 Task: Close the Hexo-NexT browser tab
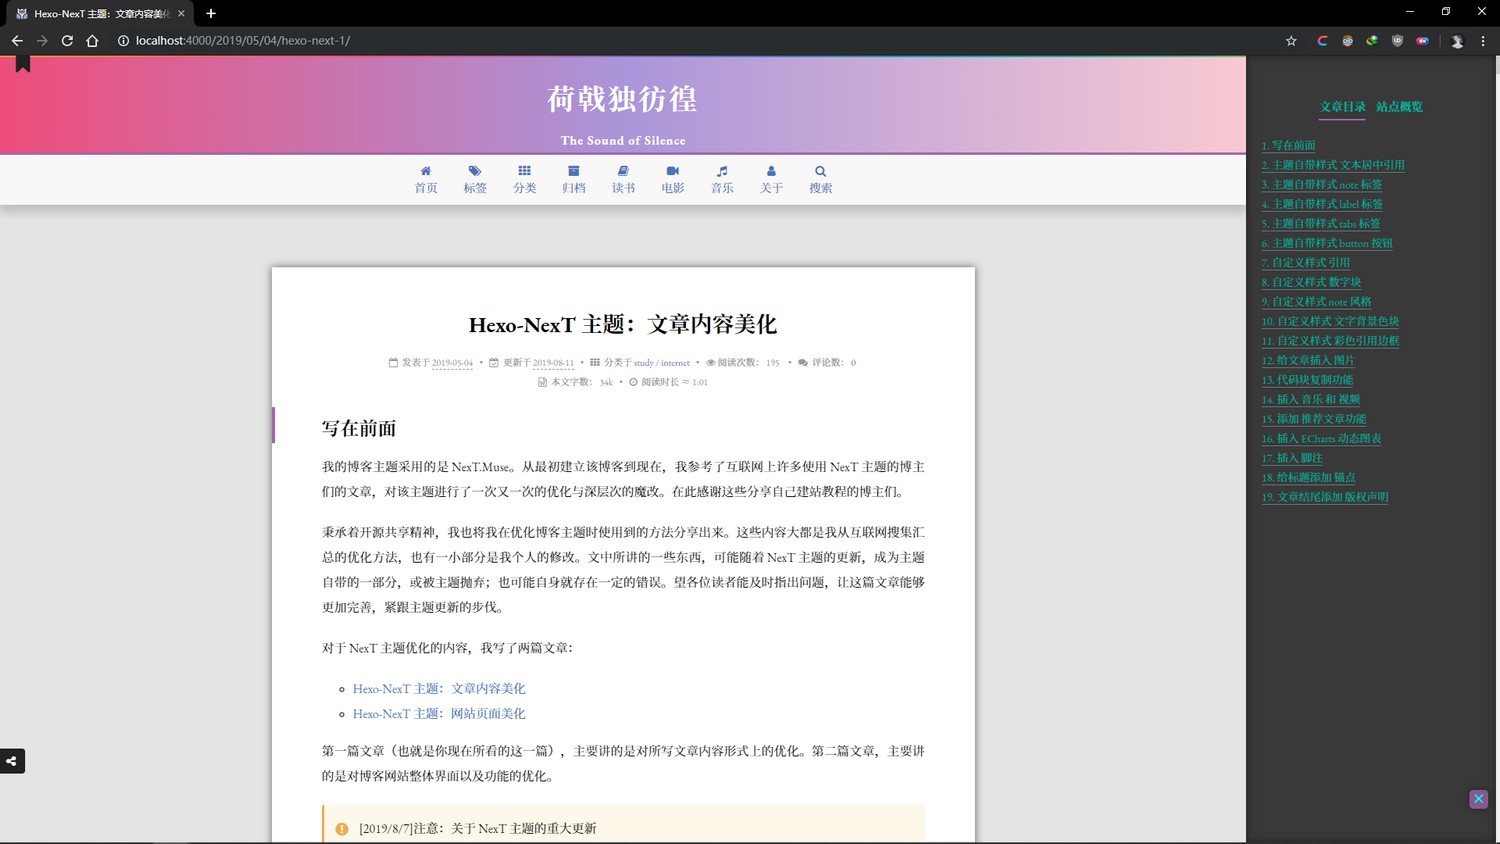click(181, 13)
